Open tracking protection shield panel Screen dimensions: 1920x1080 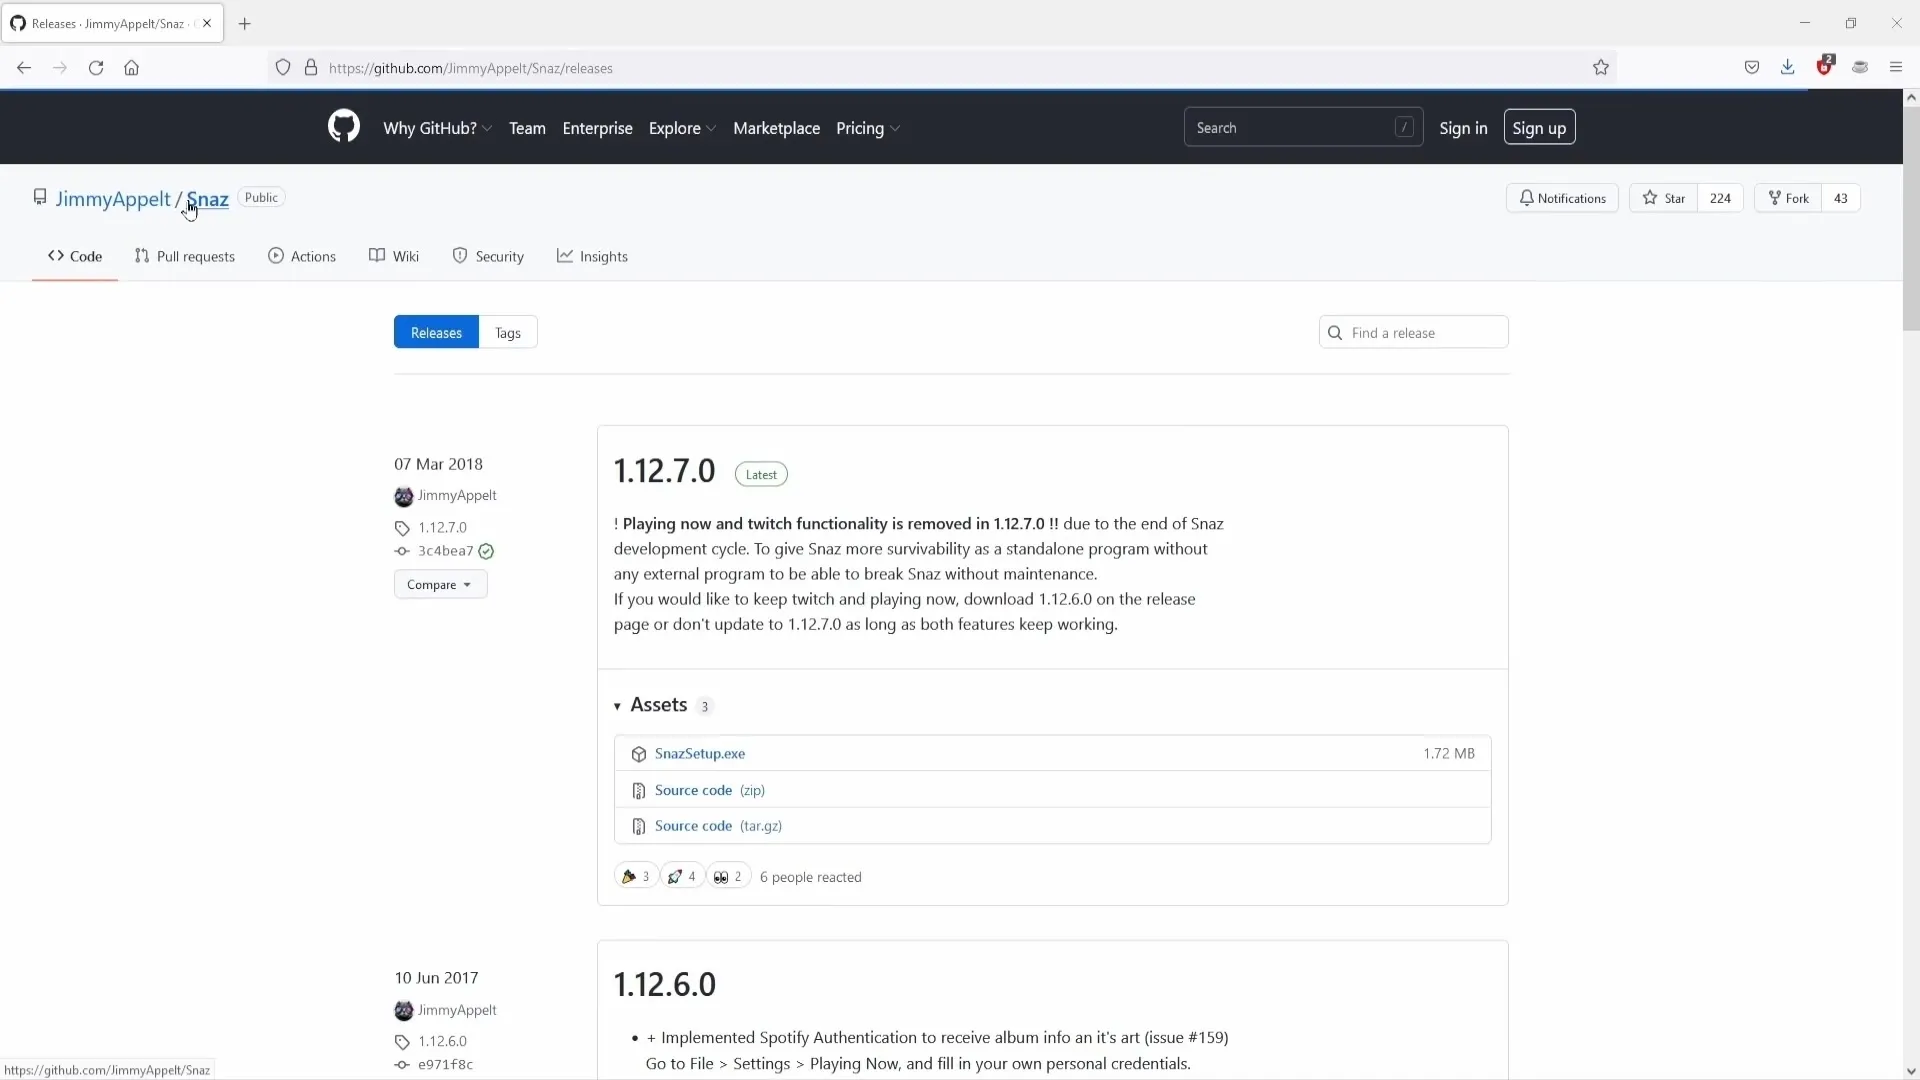click(x=283, y=68)
